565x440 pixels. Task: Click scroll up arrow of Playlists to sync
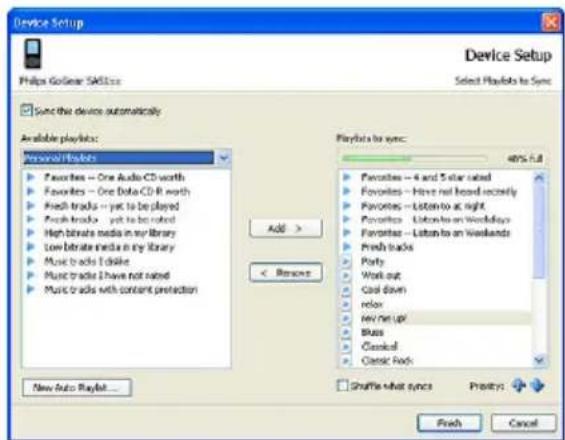tap(539, 177)
